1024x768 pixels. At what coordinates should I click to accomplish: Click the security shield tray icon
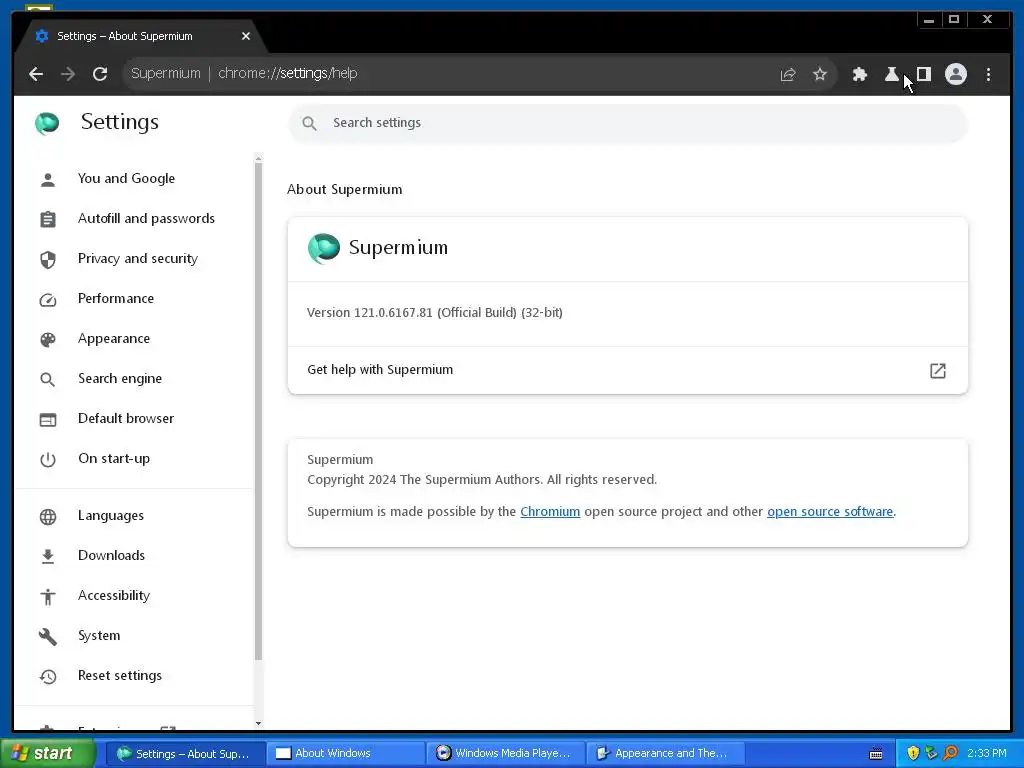point(913,754)
